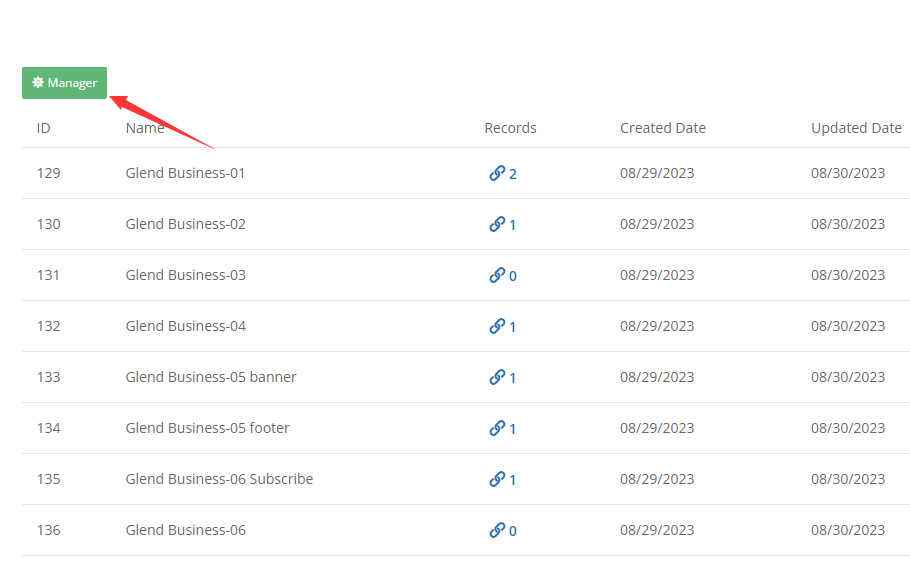The height and width of the screenshot is (565, 910).
Task: Click records count 1 for Business-05 footer
Action: pyautogui.click(x=512, y=429)
